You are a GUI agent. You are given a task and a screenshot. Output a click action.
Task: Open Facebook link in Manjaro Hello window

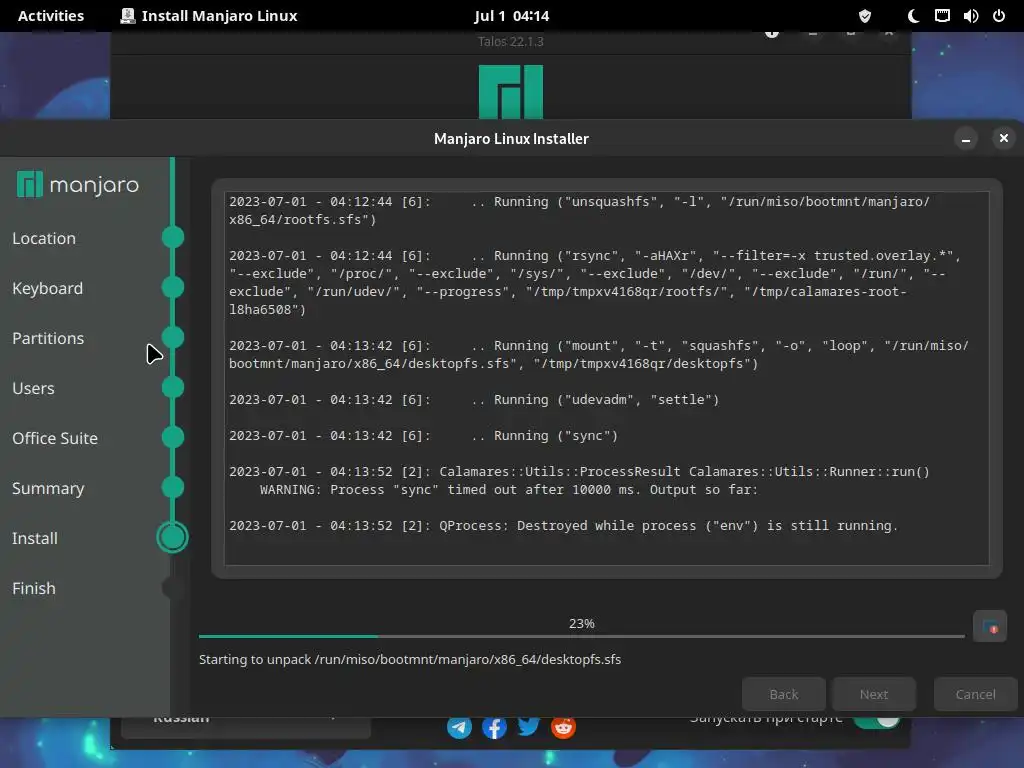(x=494, y=727)
